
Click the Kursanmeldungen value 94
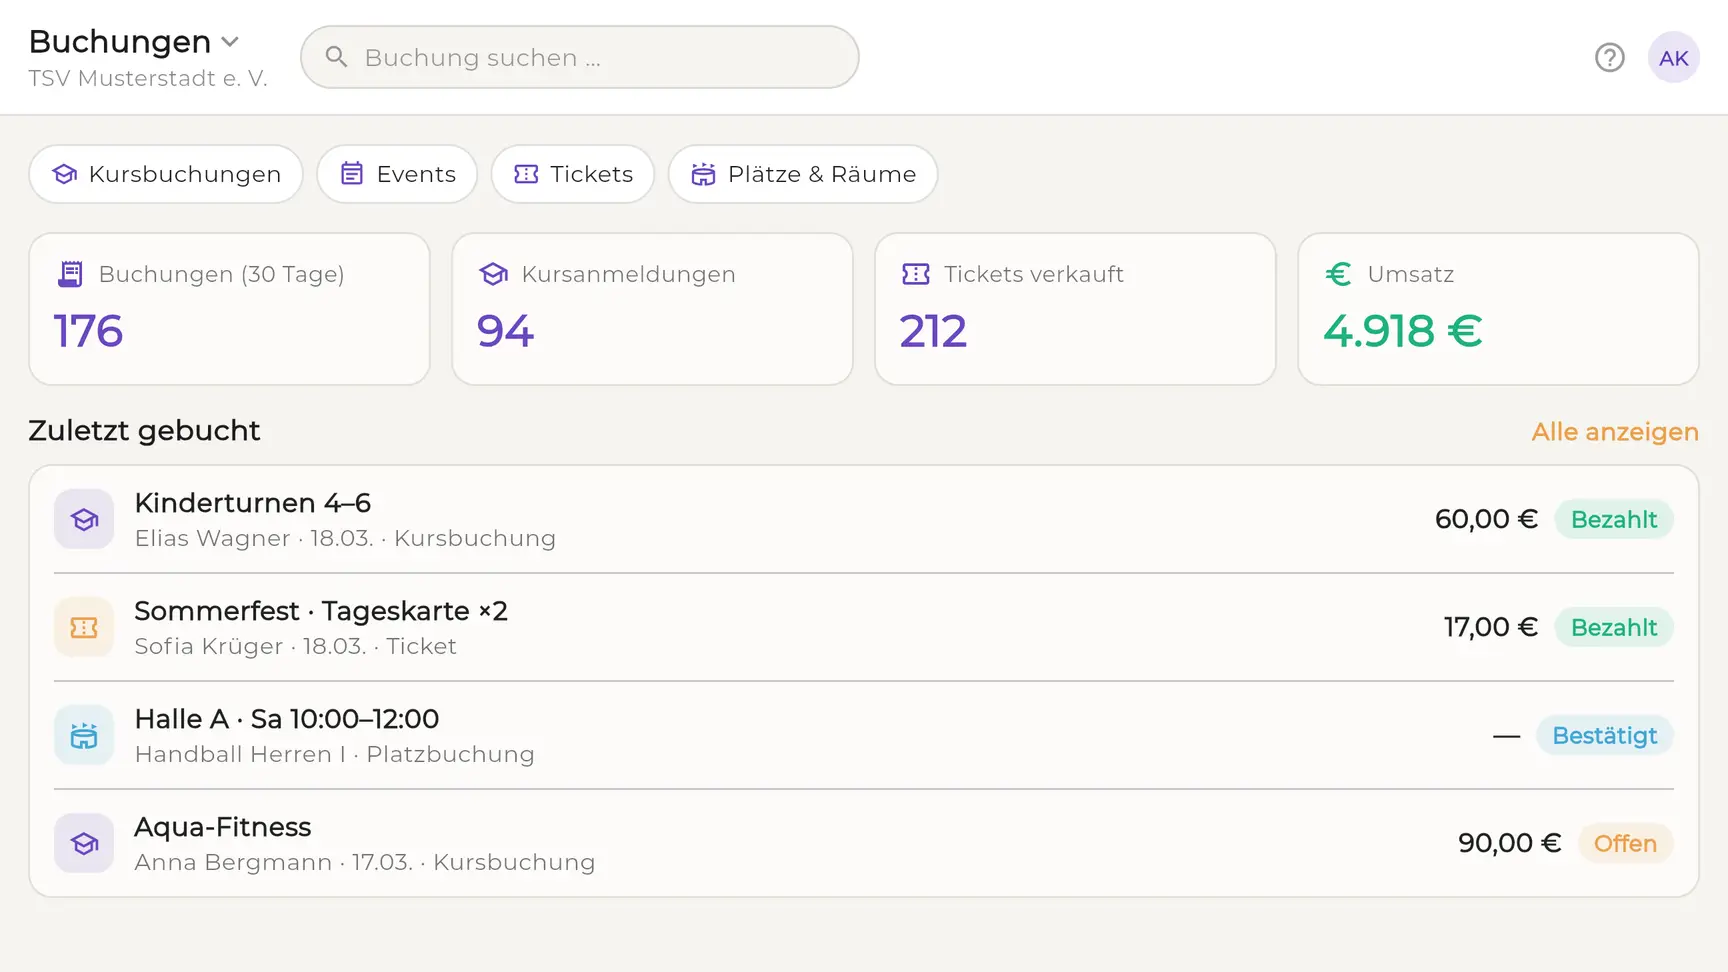tap(505, 331)
